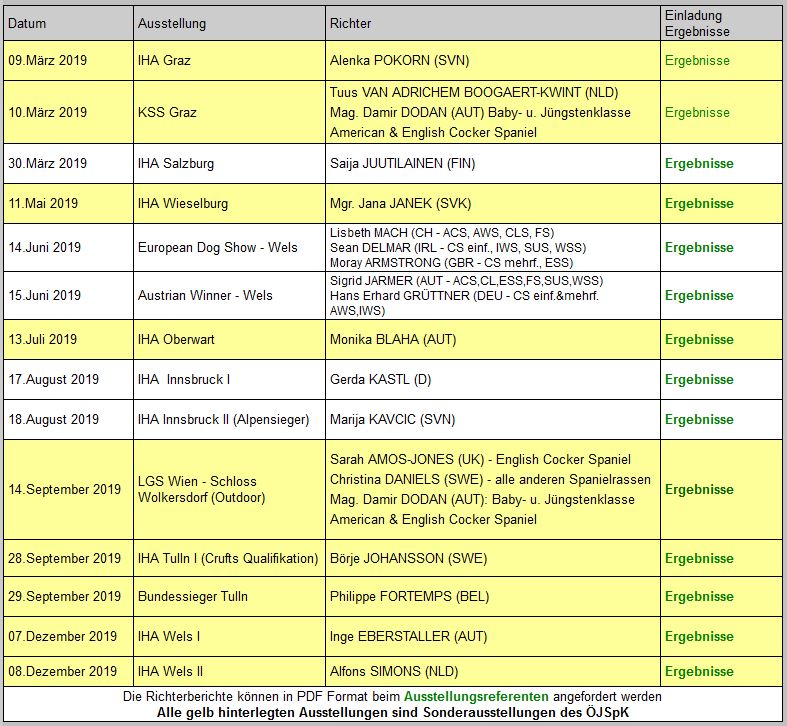Open Ergebnisse for IHA Wels II
The image size is (787, 726).
pyautogui.click(x=699, y=671)
